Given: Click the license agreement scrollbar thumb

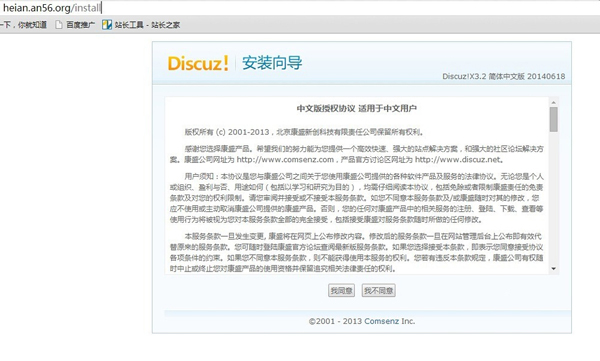Looking at the screenshot, I should (x=553, y=119).
